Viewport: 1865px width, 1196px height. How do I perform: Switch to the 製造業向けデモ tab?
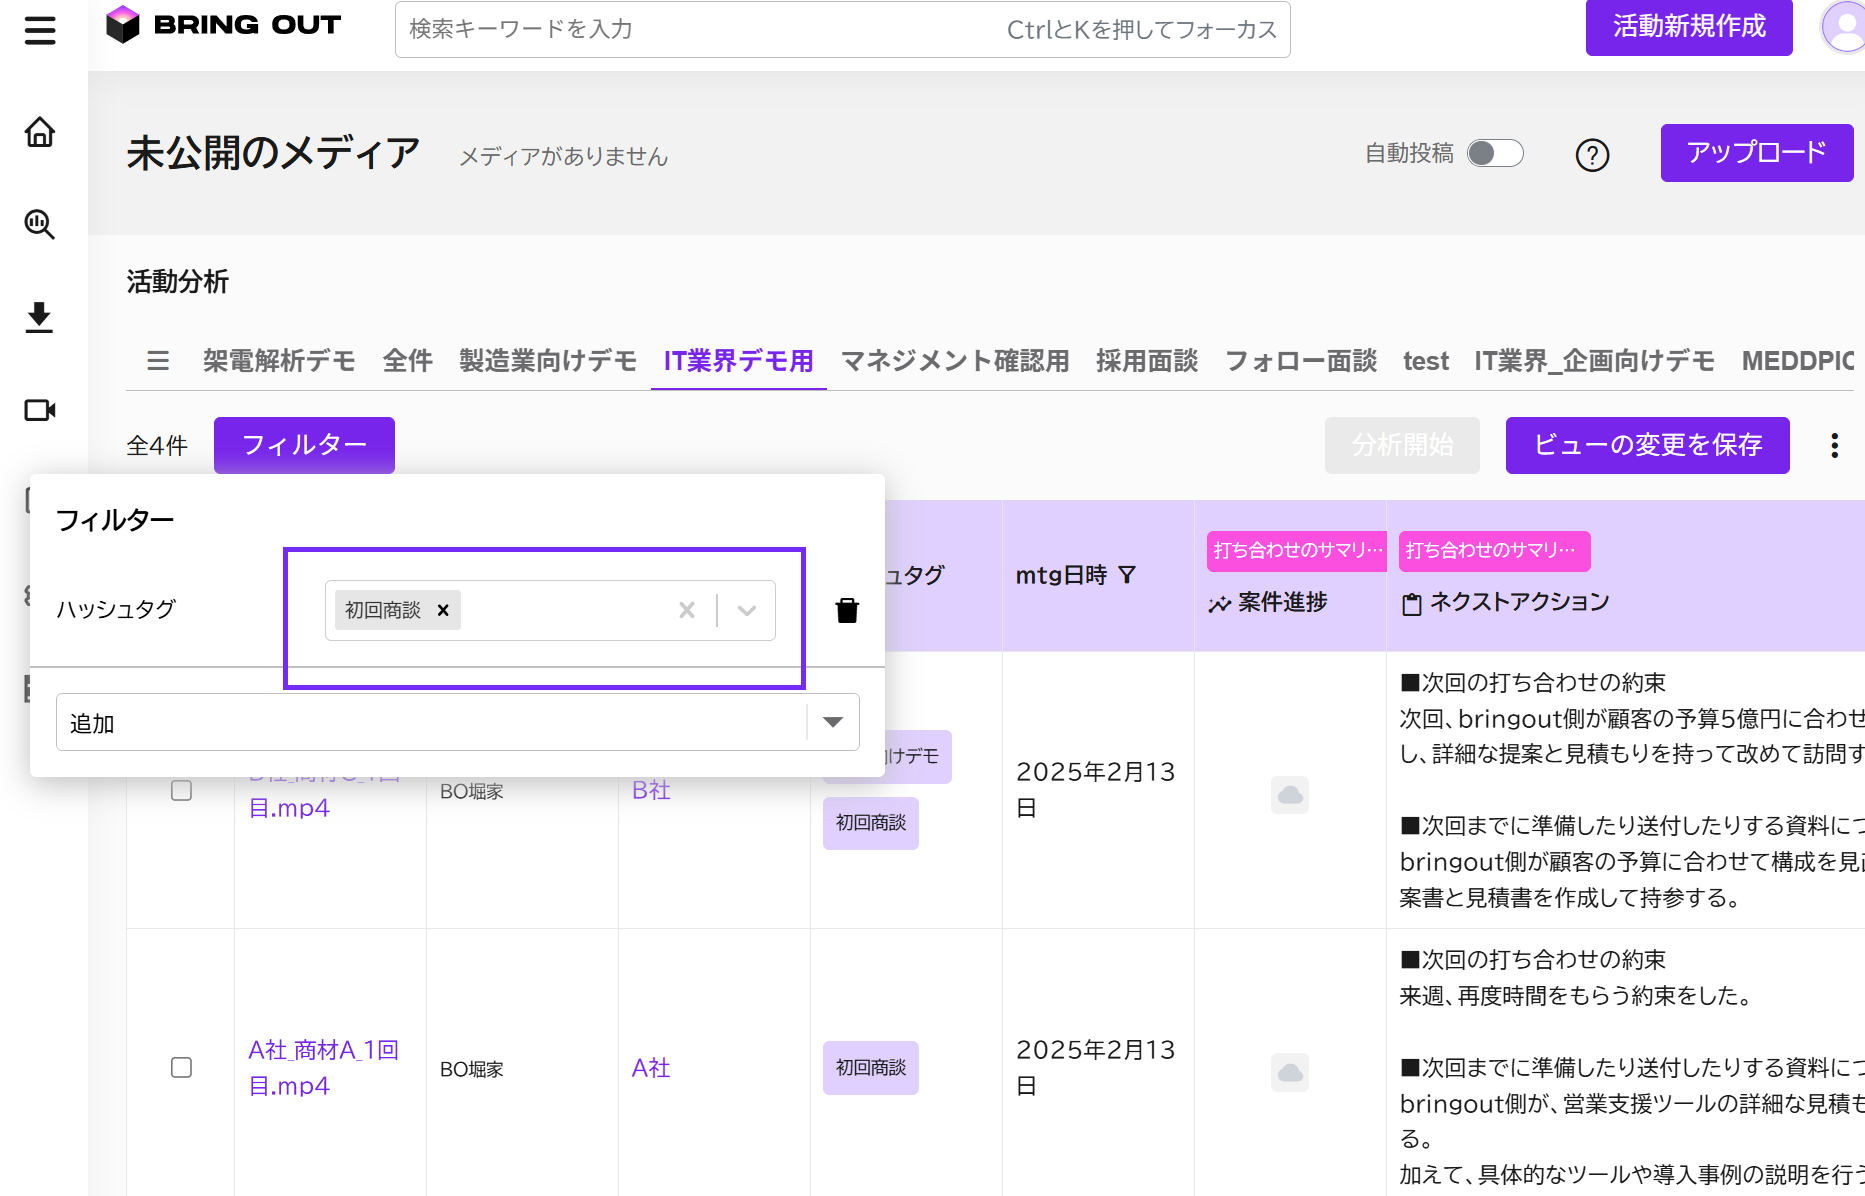(548, 361)
